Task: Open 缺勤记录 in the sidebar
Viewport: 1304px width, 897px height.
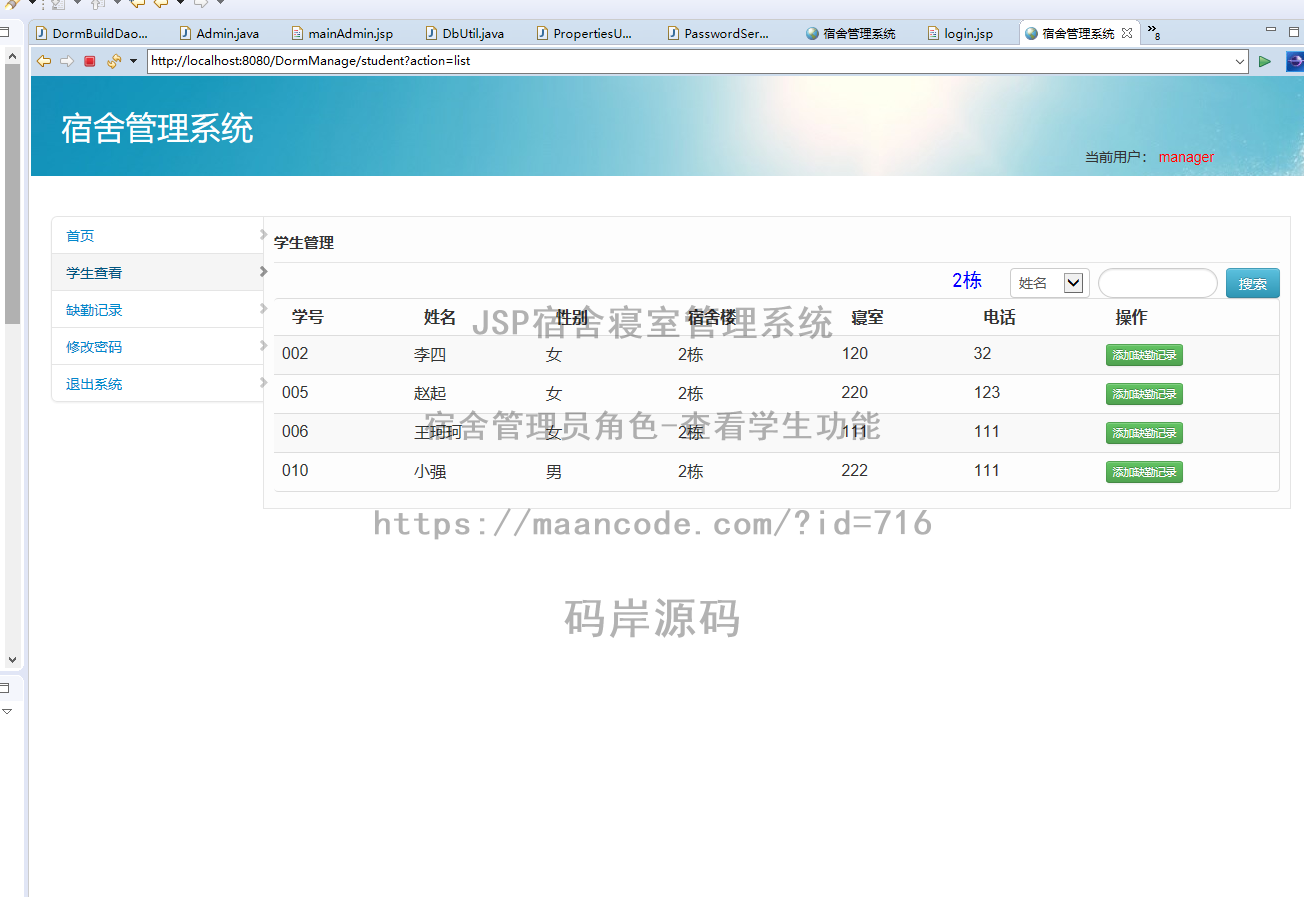Action: tap(94, 310)
